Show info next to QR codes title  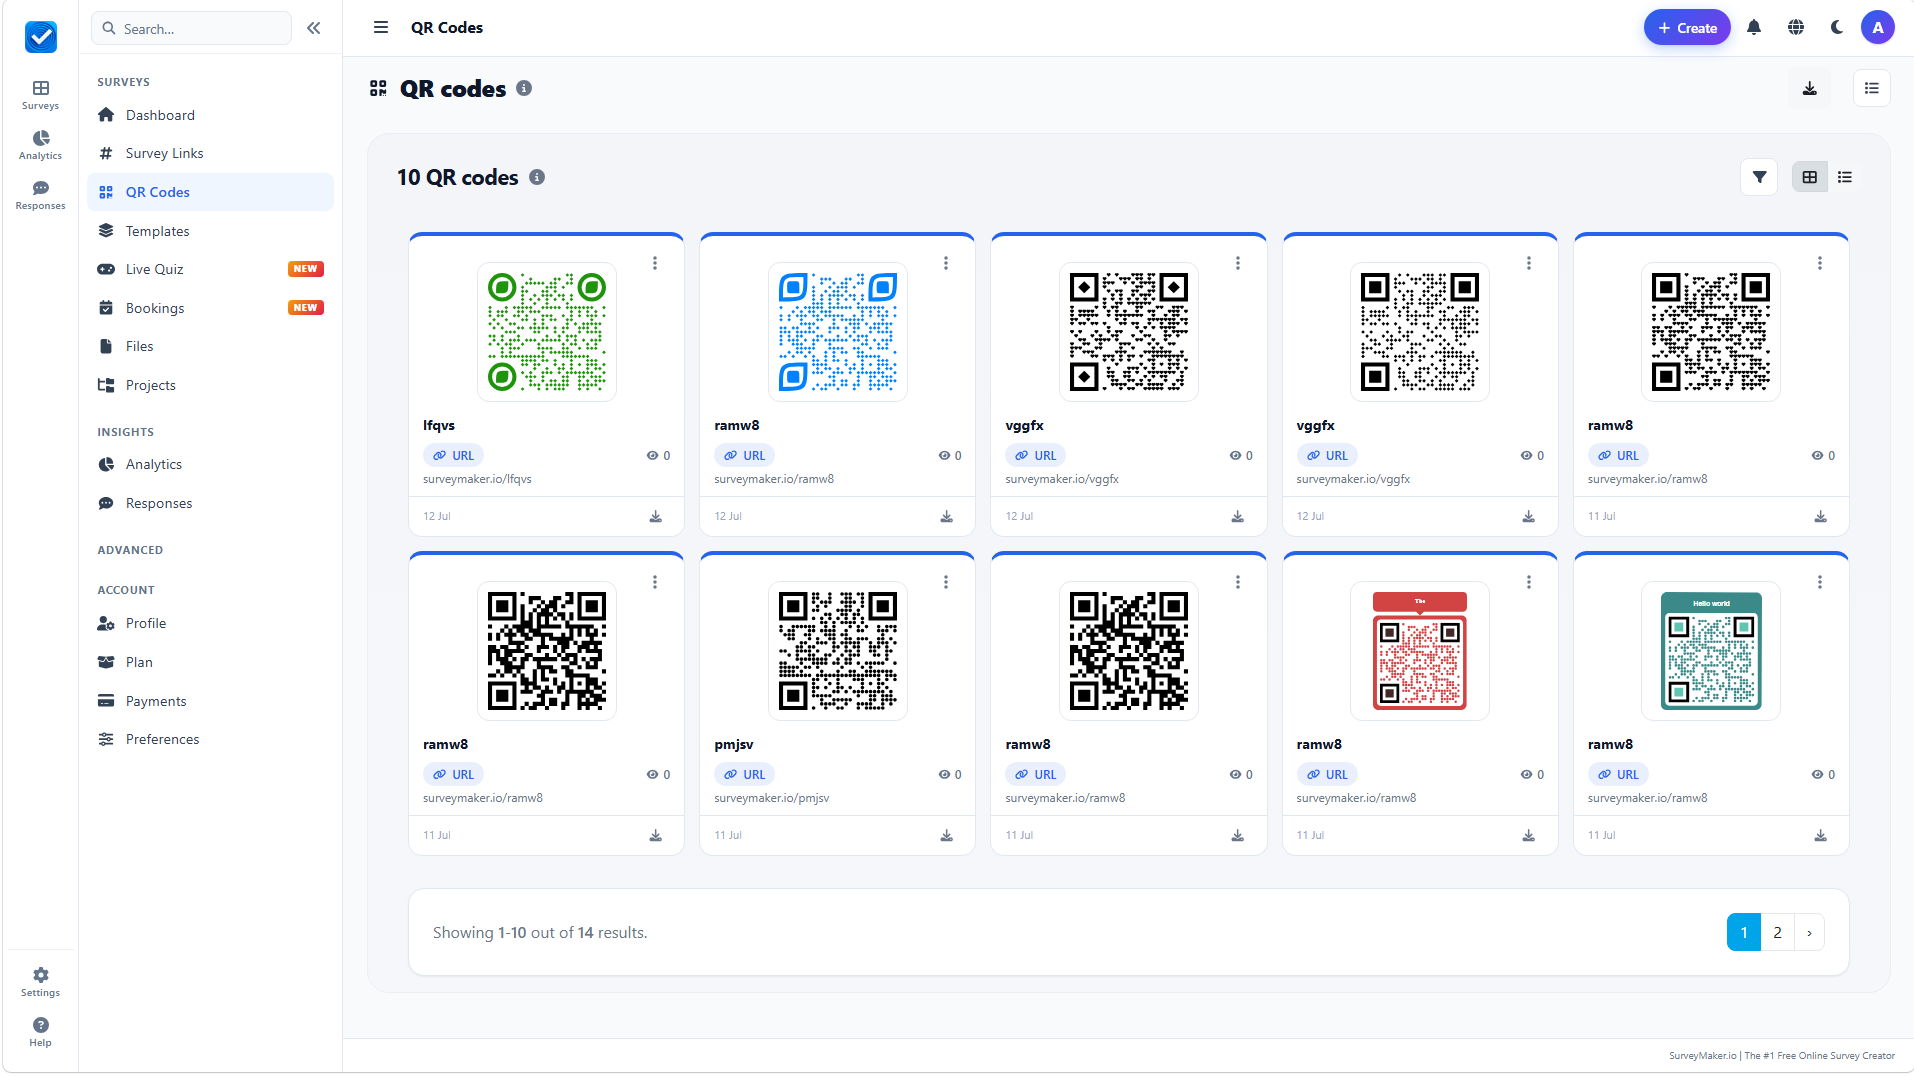pos(524,88)
